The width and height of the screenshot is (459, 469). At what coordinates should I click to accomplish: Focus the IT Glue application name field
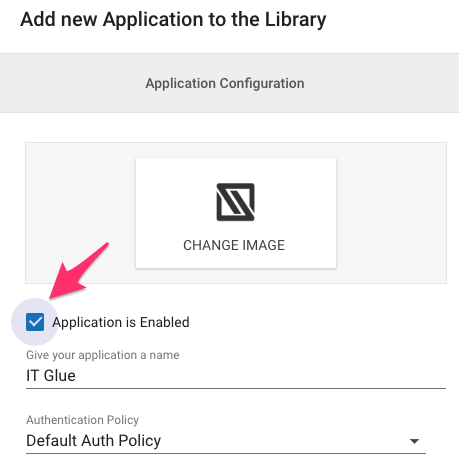pyautogui.click(x=236, y=376)
